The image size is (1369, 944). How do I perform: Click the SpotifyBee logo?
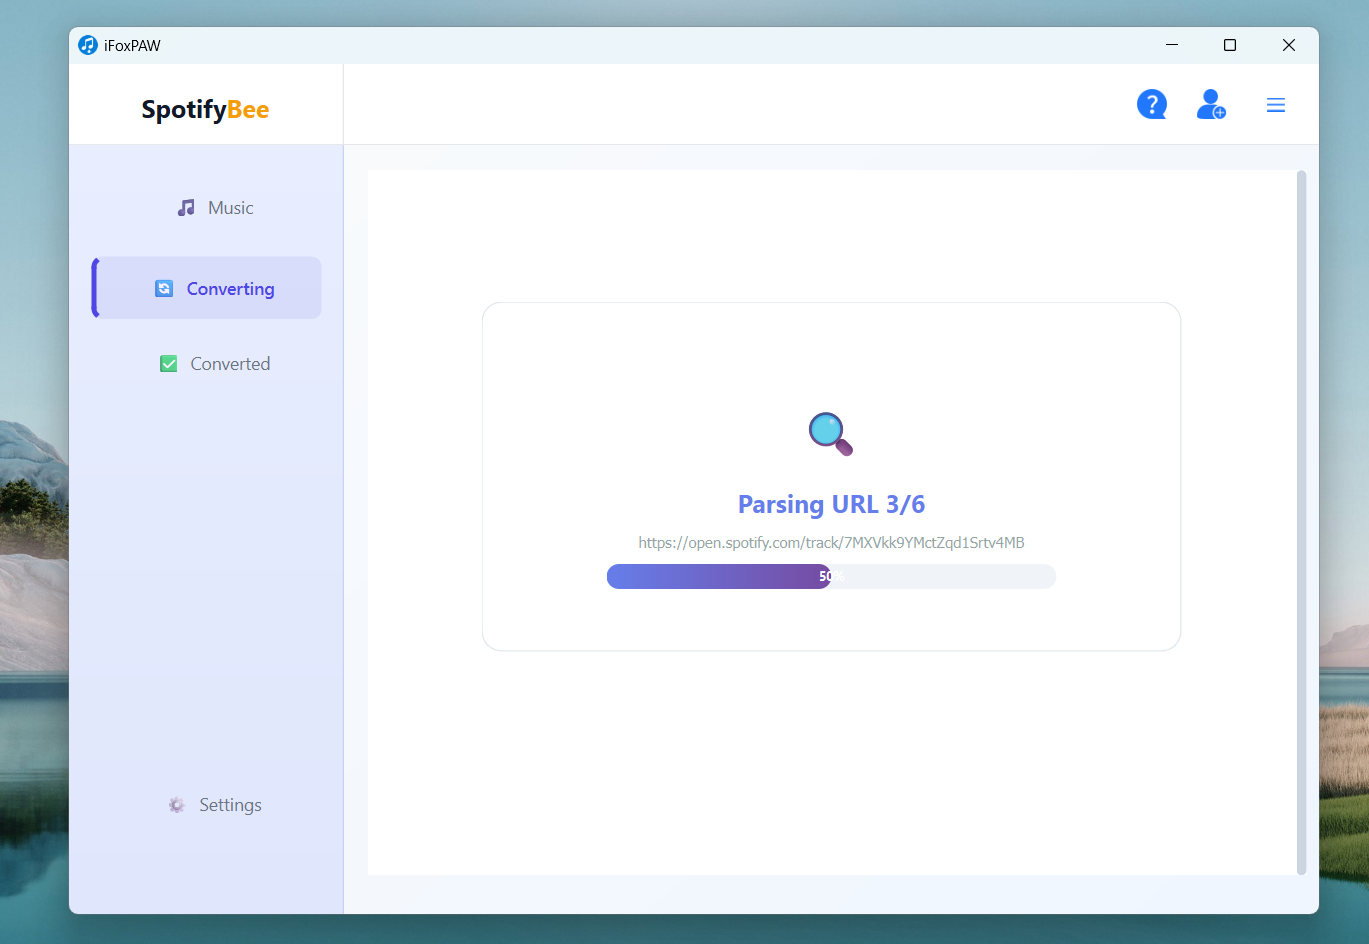pyautogui.click(x=205, y=109)
